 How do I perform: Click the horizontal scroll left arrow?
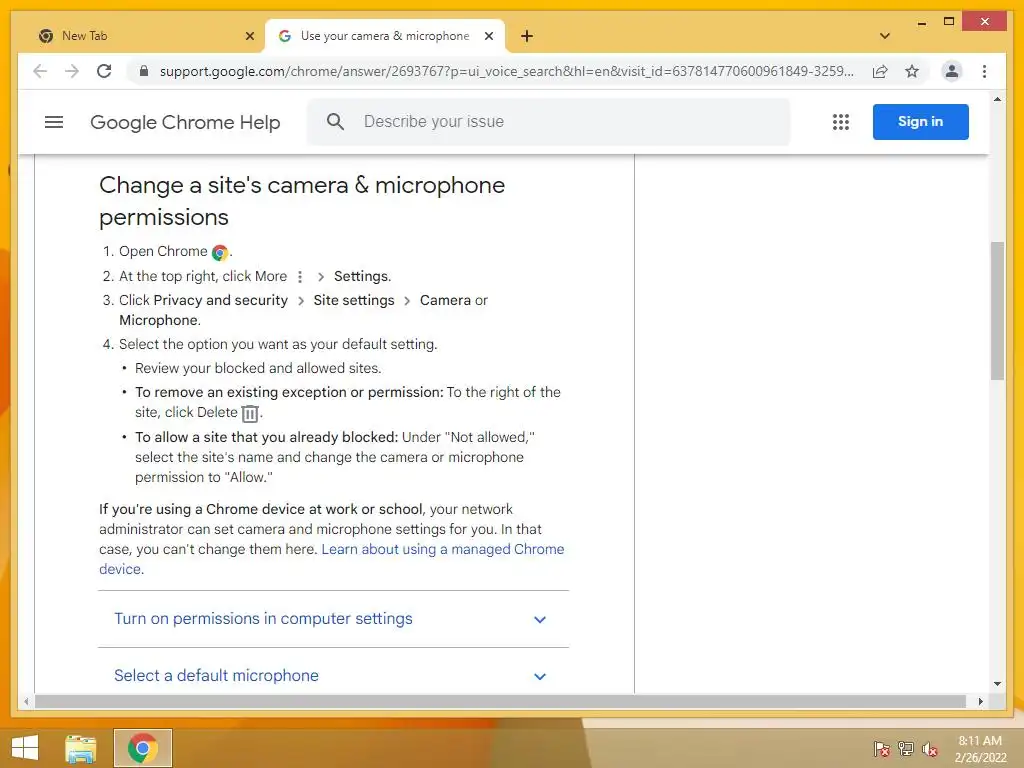26,701
